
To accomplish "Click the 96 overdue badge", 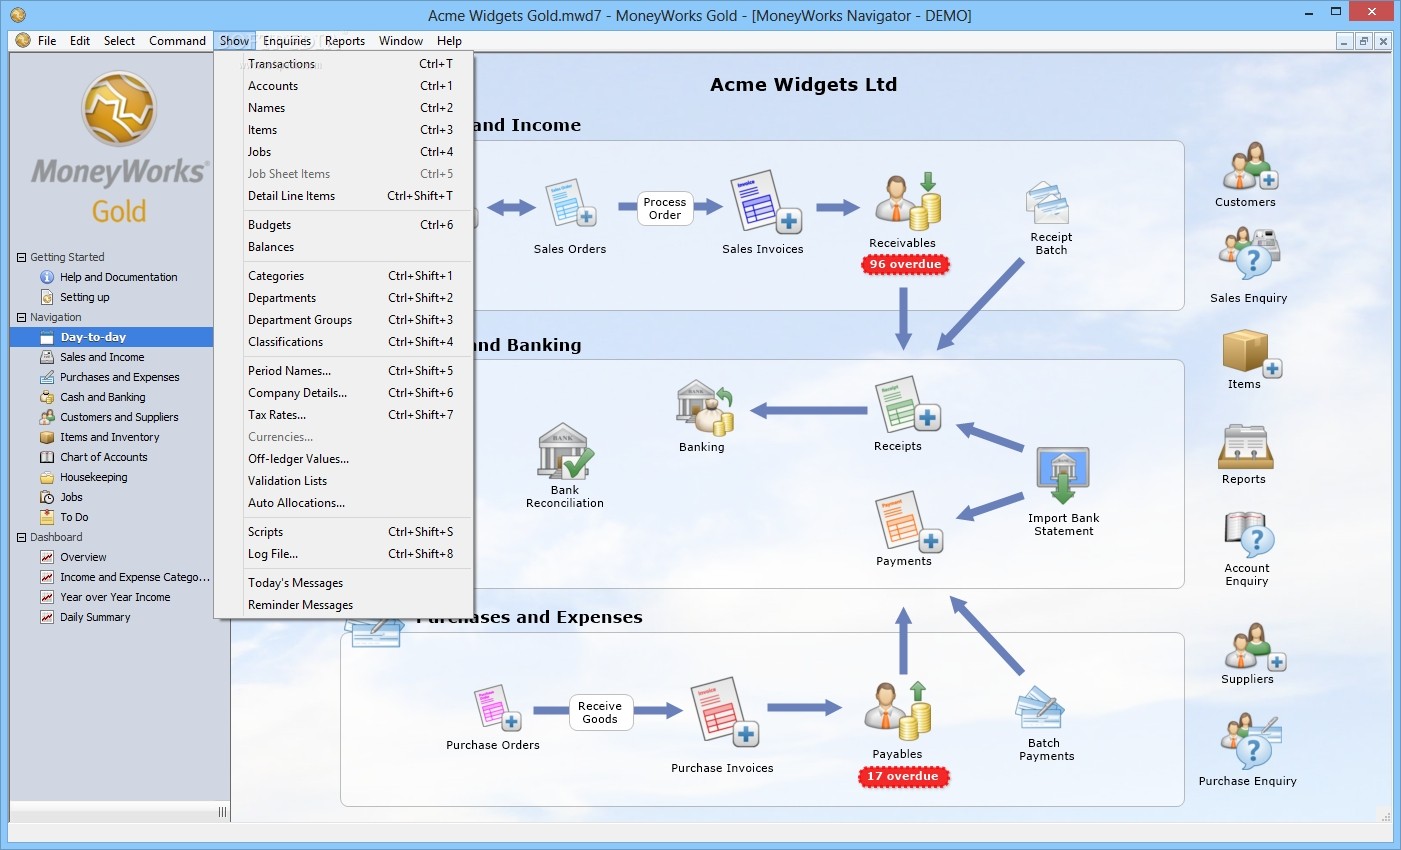I will tap(905, 265).
